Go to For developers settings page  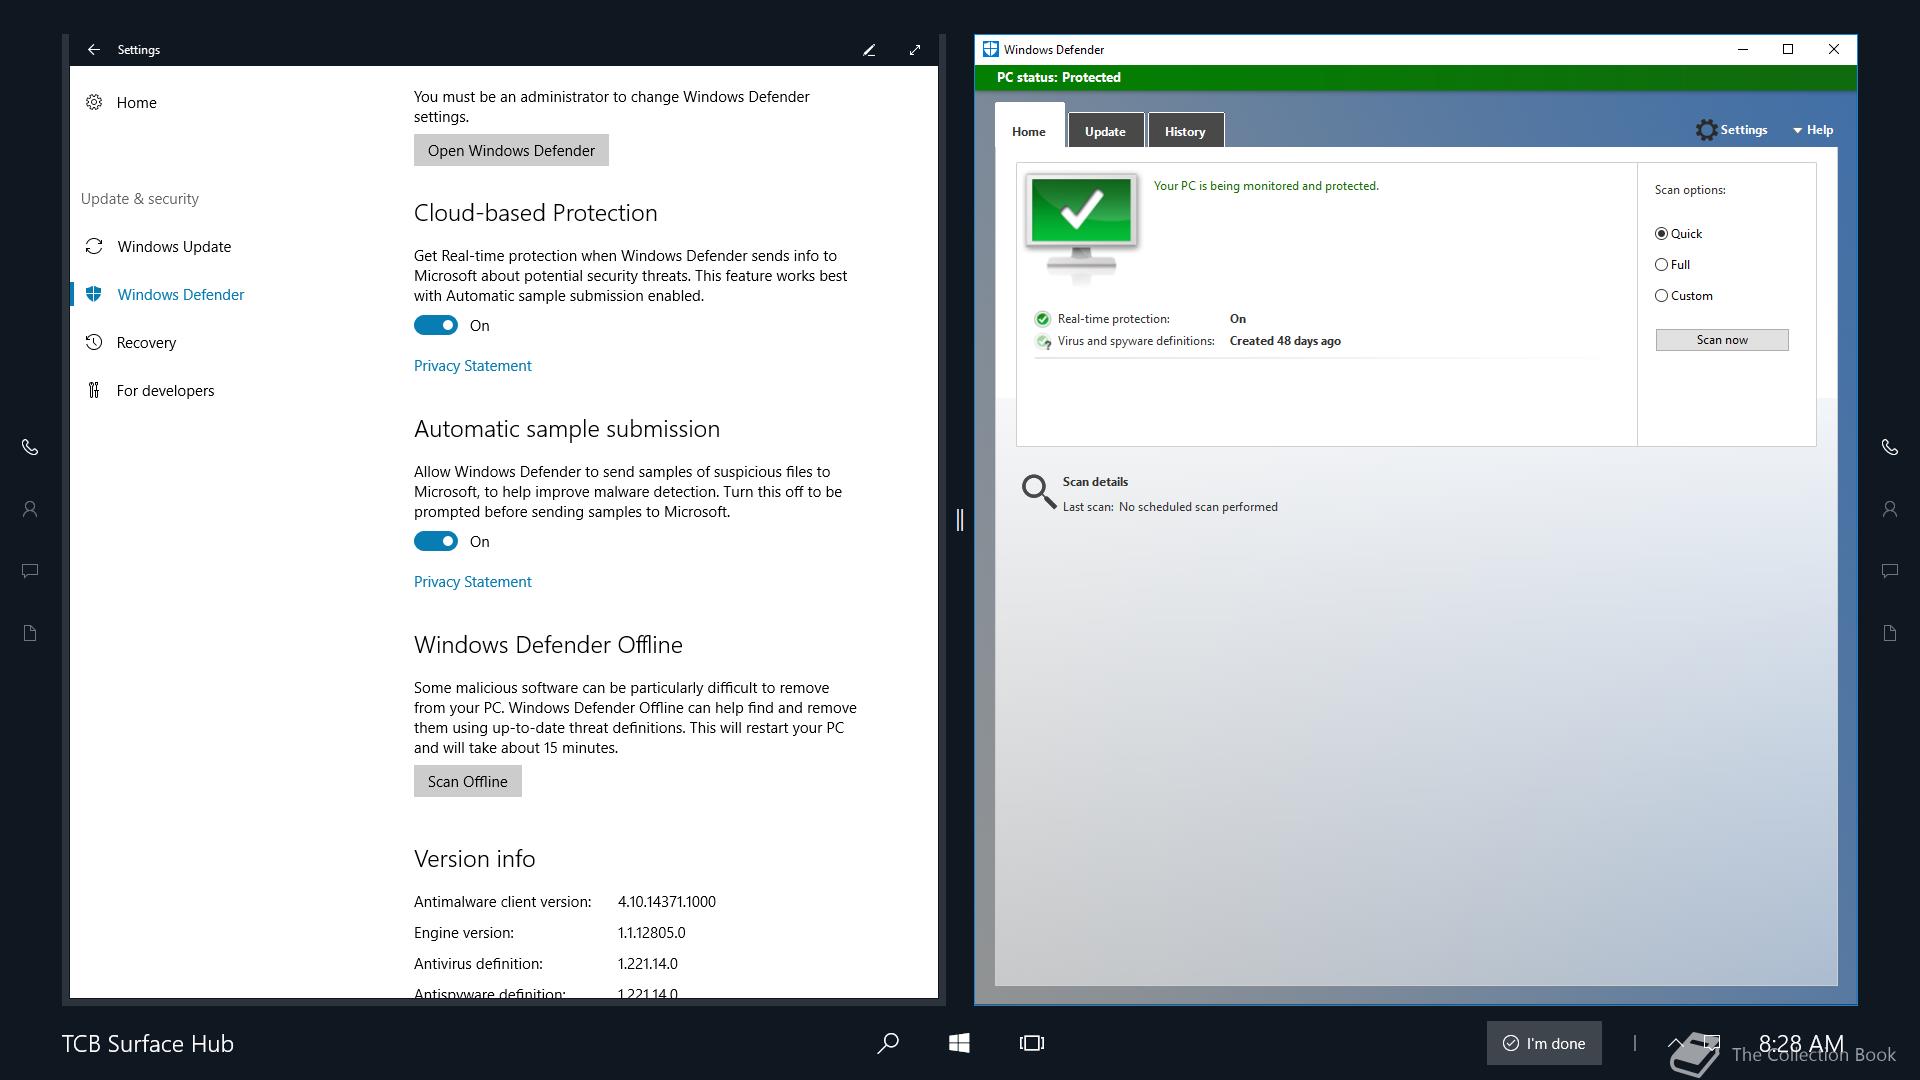pos(165,390)
